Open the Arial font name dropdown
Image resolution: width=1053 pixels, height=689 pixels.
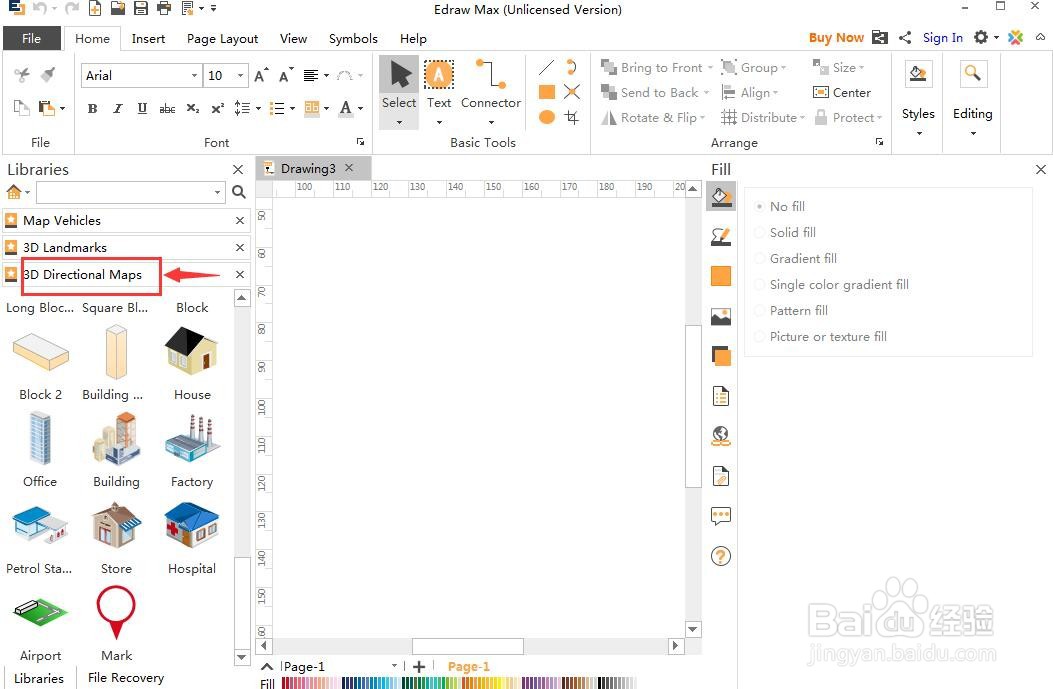click(x=194, y=75)
